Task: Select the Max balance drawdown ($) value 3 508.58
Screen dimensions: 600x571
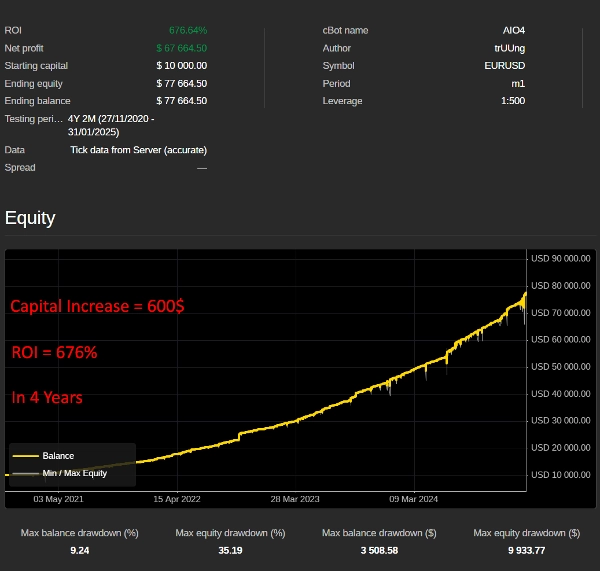Action: click(377, 550)
